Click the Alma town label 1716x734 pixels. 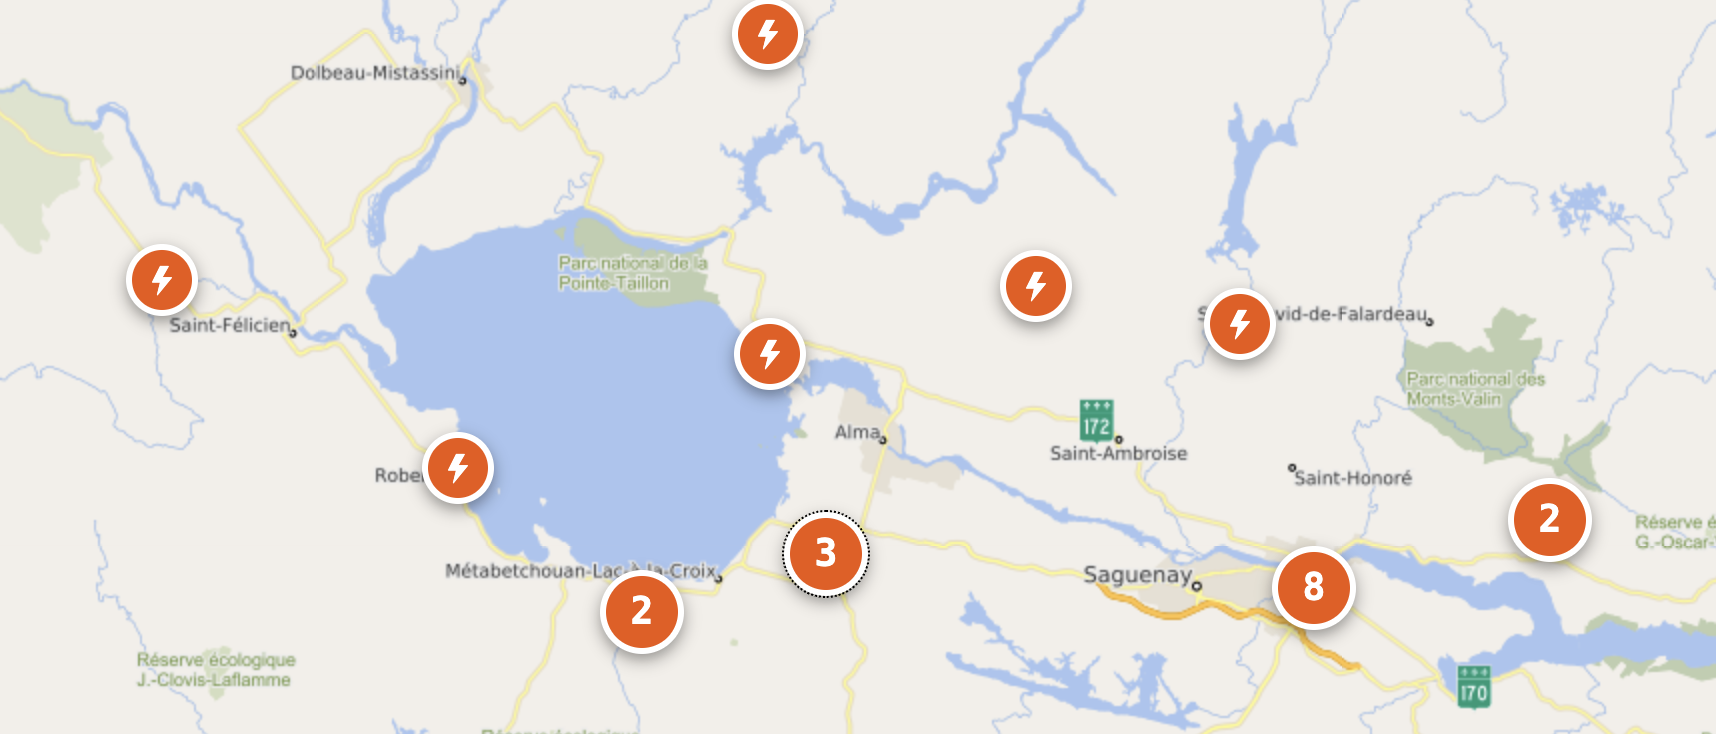pos(857,432)
